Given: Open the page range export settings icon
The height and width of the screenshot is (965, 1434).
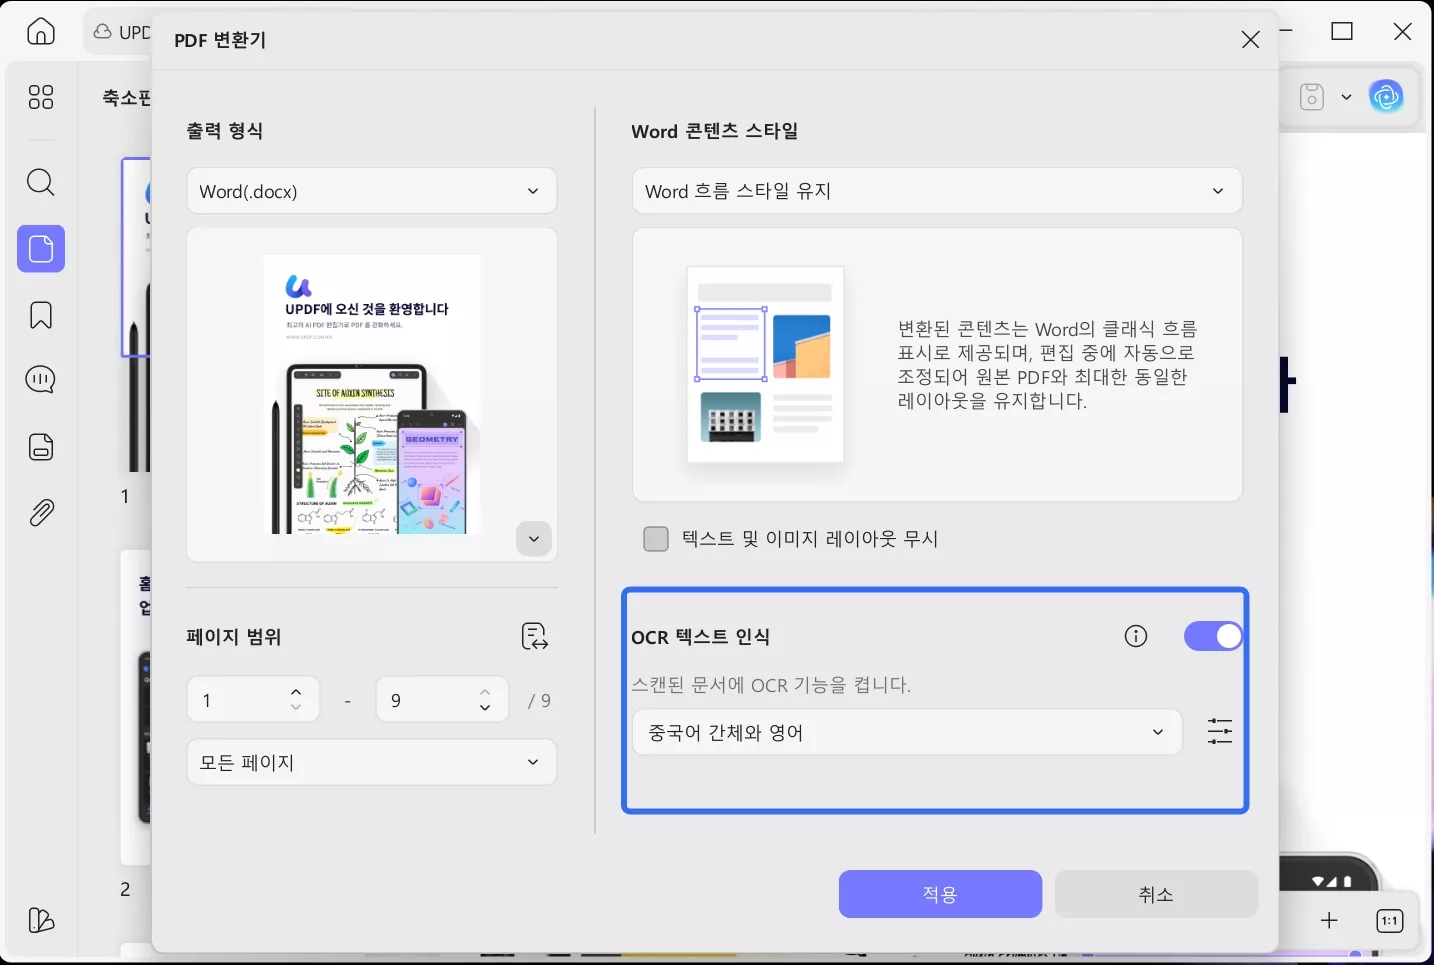Looking at the screenshot, I should (534, 636).
